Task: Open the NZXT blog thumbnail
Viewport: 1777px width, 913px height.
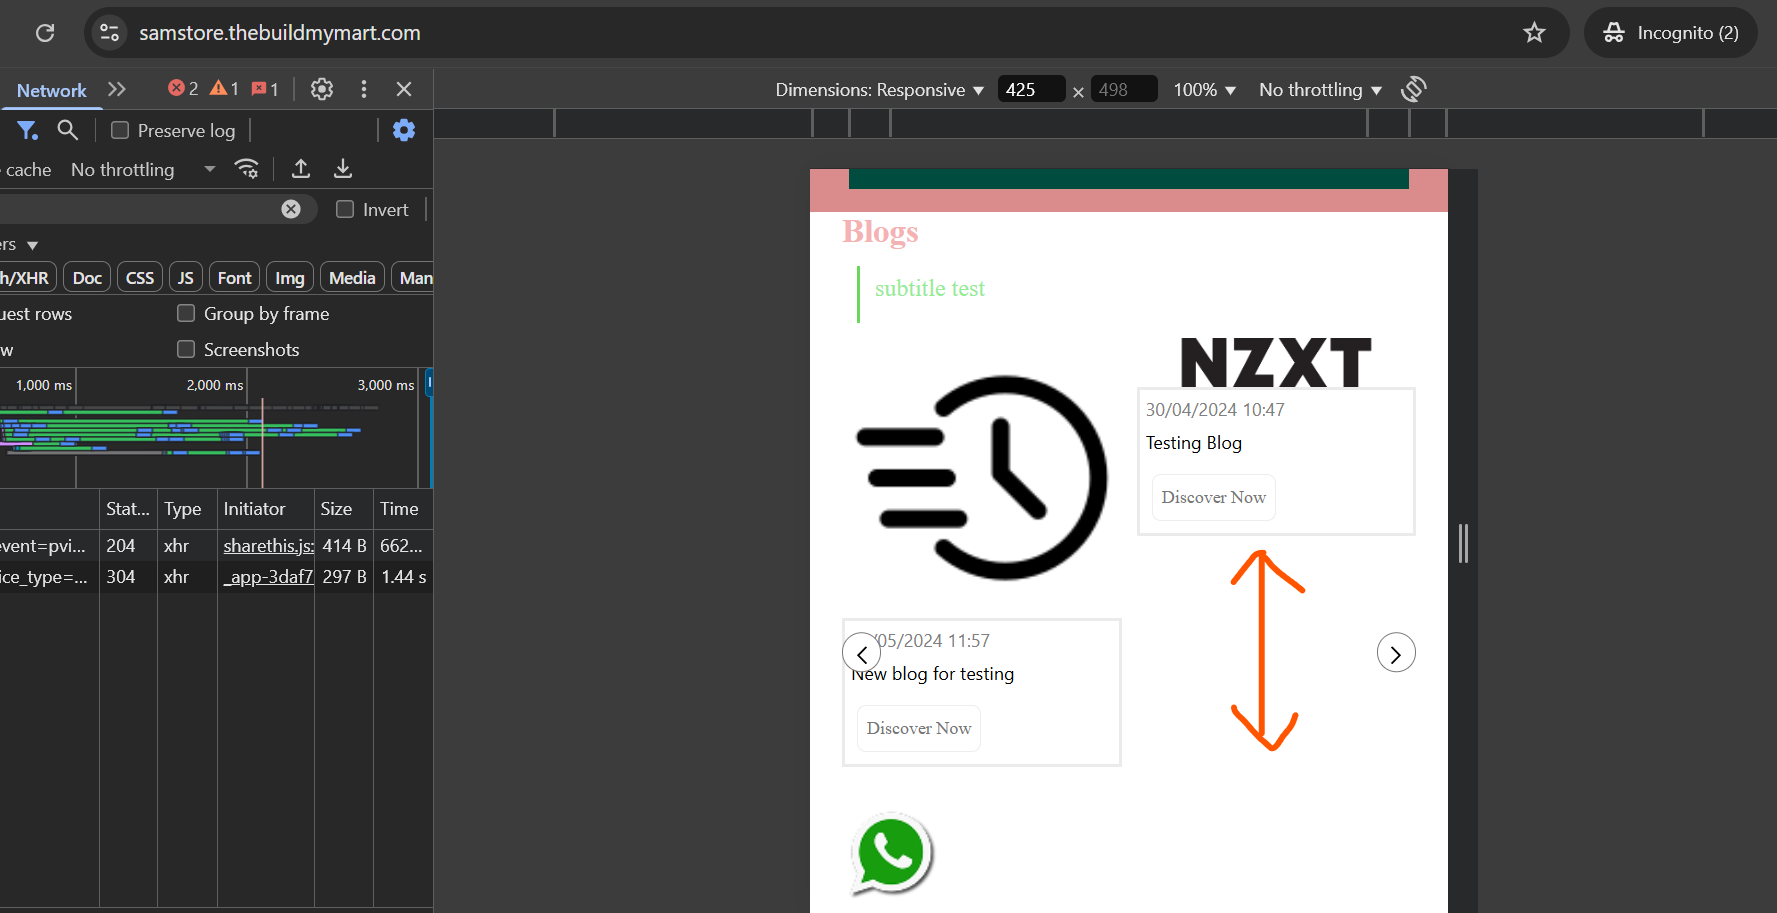Action: 1276,361
